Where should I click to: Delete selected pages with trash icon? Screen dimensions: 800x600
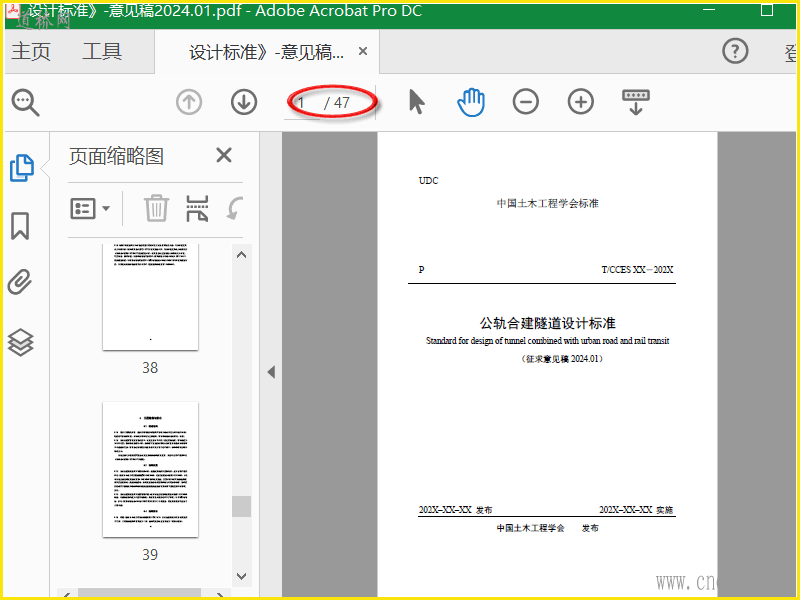156,208
